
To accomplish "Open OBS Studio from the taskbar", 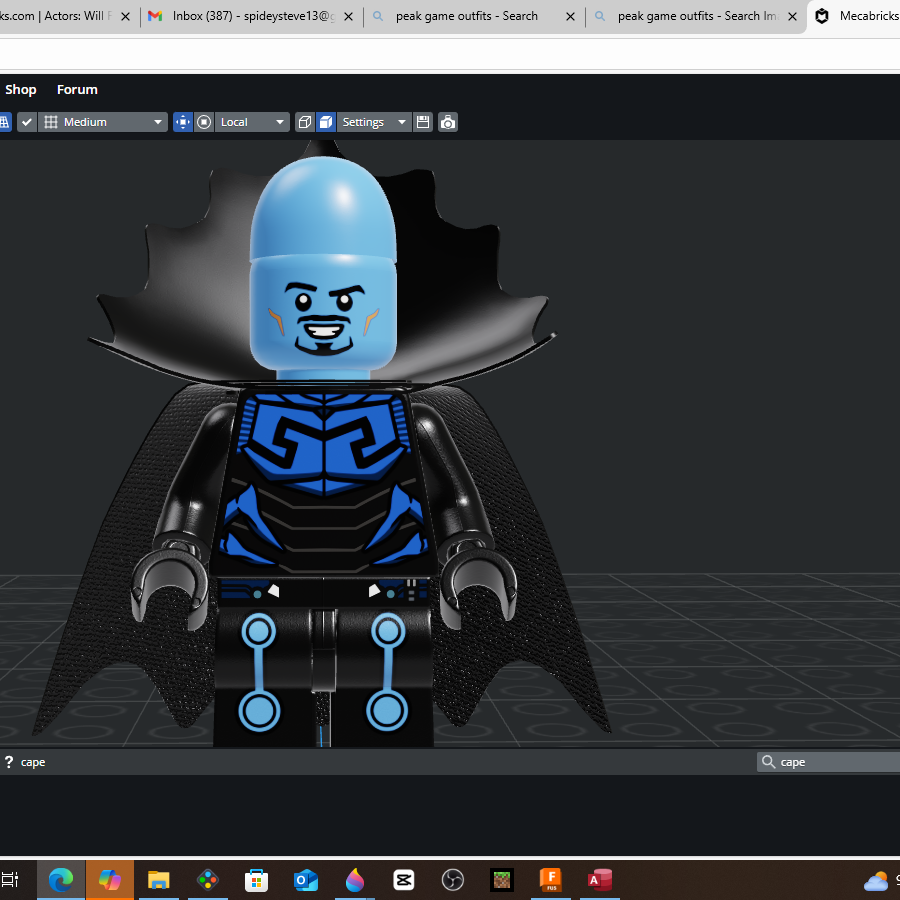I will [x=453, y=879].
